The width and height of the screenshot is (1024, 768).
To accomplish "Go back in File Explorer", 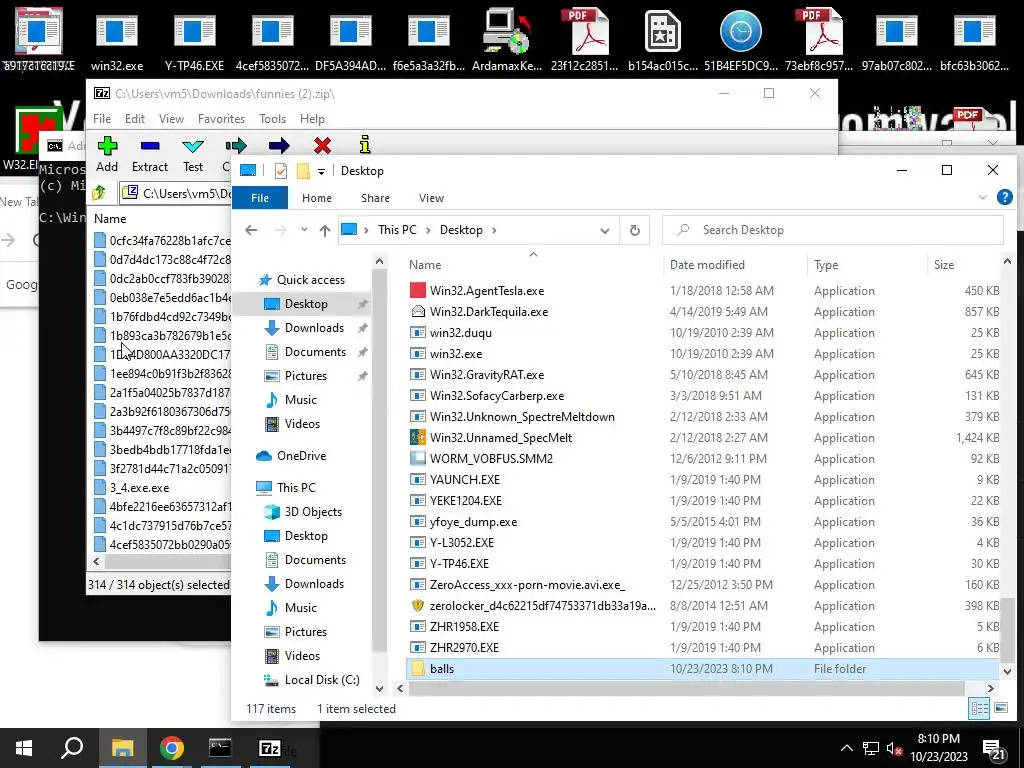I will [x=251, y=230].
